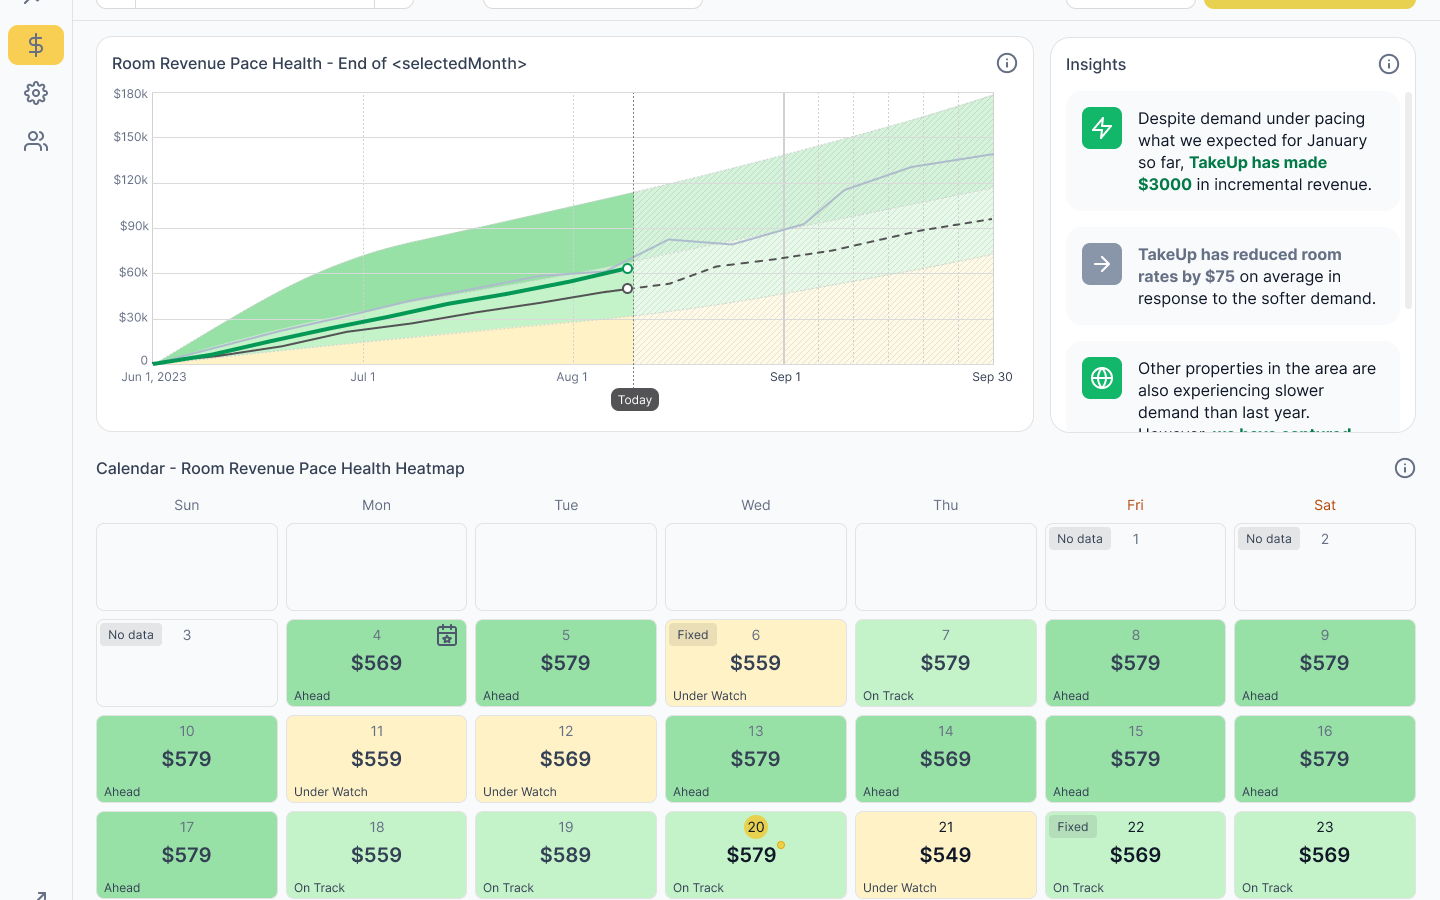Image resolution: width=1440 pixels, height=900 pixels.
Task: Select the highlighted day 20 cell
Action: click(x=755, y=855)
